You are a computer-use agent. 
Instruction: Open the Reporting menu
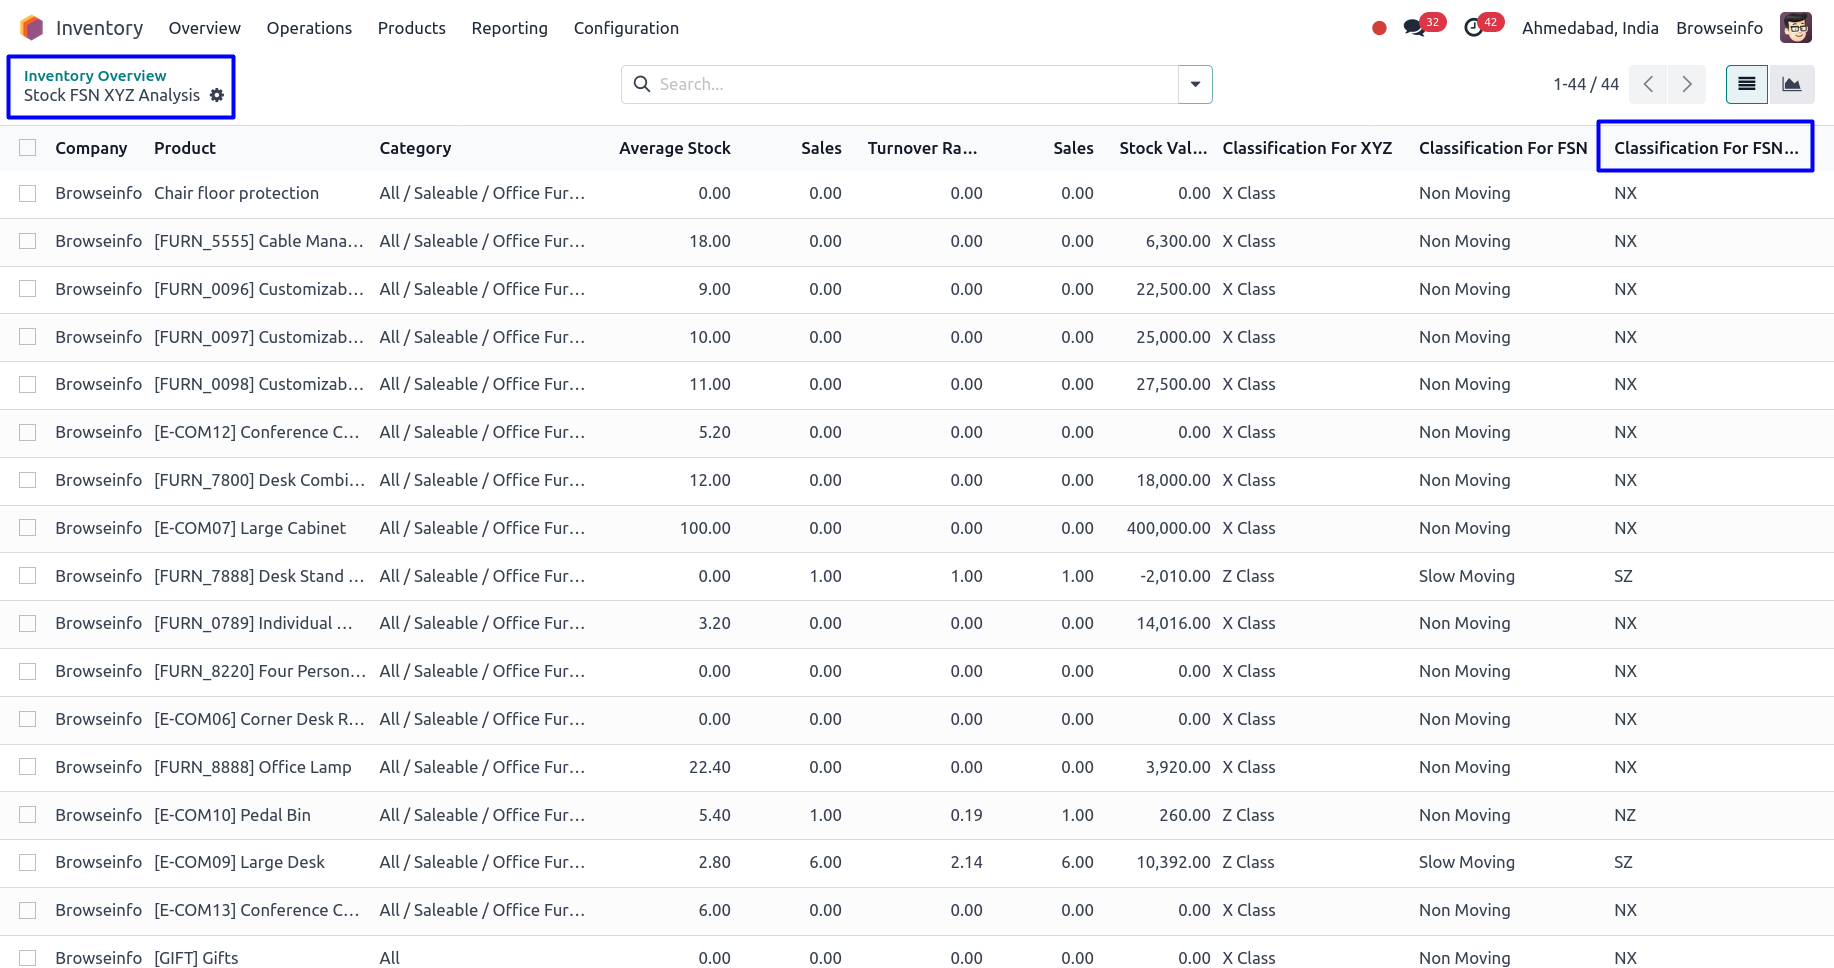pyautogui.click(x=509, y=28)
